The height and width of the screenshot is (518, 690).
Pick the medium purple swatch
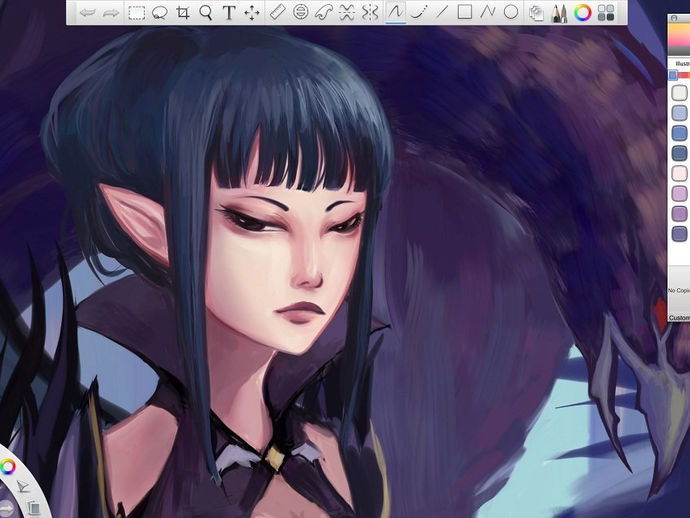pos(679,213)
